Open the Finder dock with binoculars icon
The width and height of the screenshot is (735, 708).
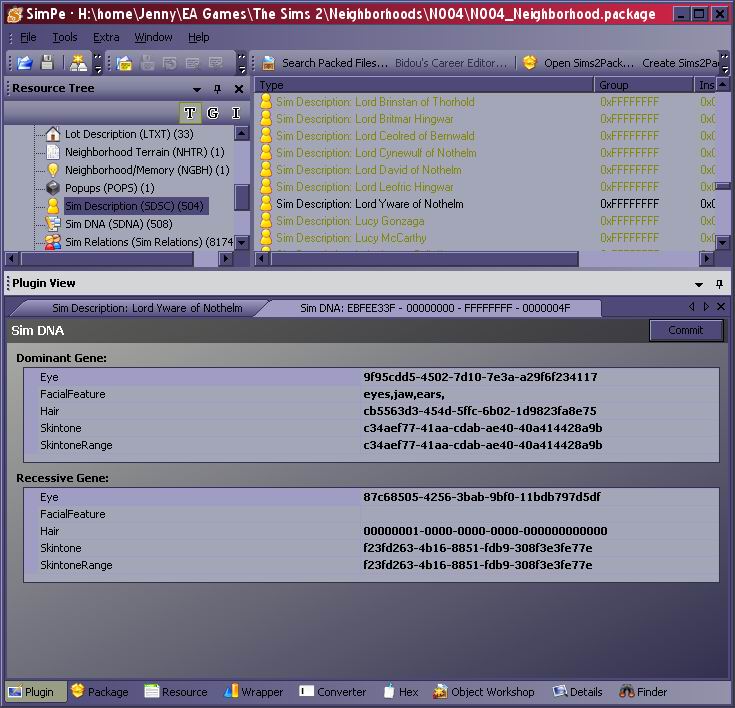[643, 692]
